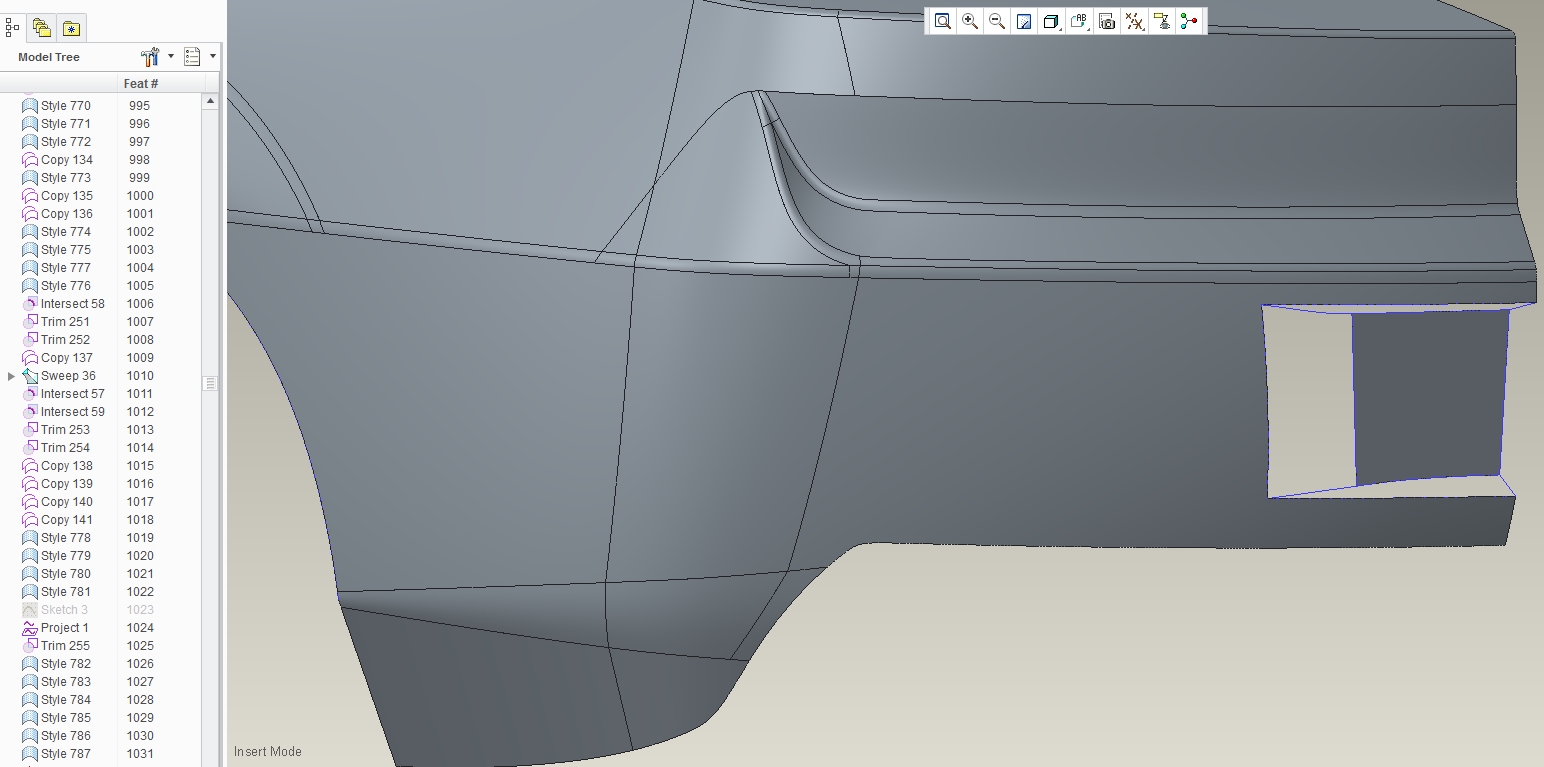
Task: Expand the Show options dropdown arrow
Action: click(213, 57)
